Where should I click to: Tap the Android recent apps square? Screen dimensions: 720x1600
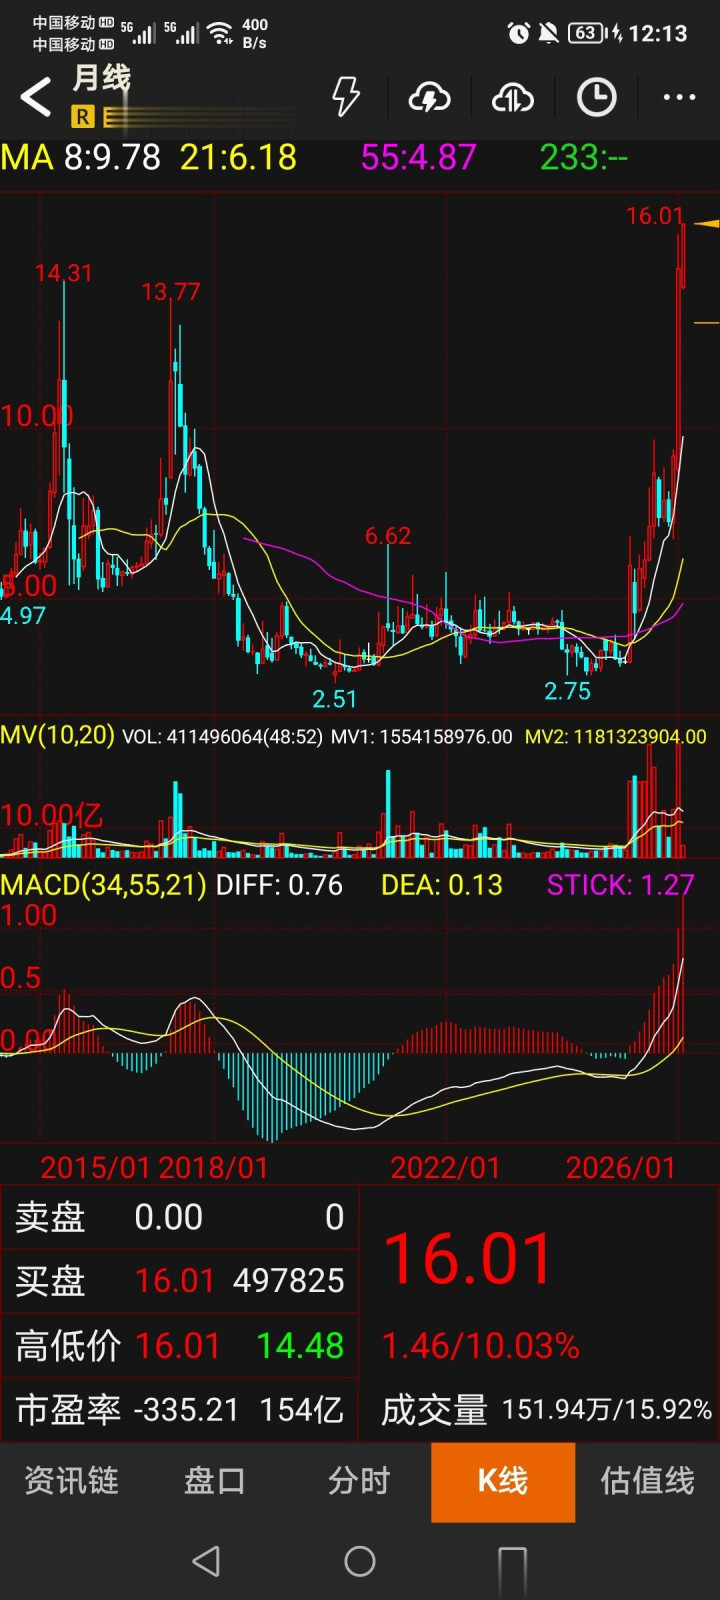pyautogui.click(x=512, y=1562)
